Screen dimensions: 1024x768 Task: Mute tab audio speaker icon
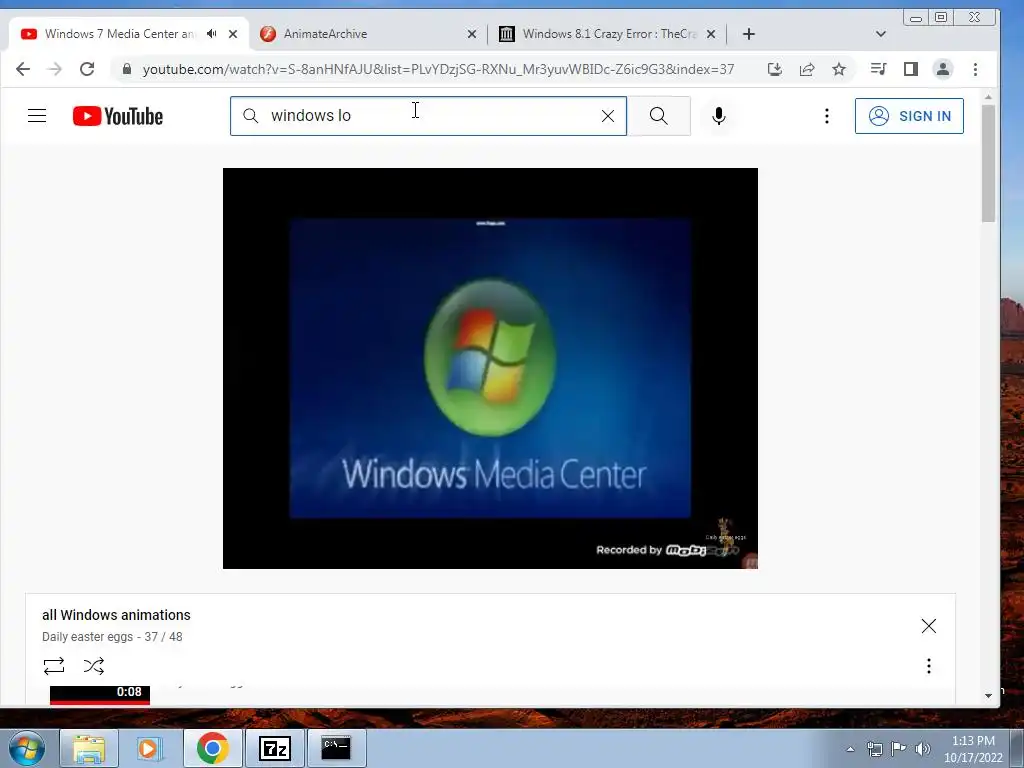click(212, 34)
